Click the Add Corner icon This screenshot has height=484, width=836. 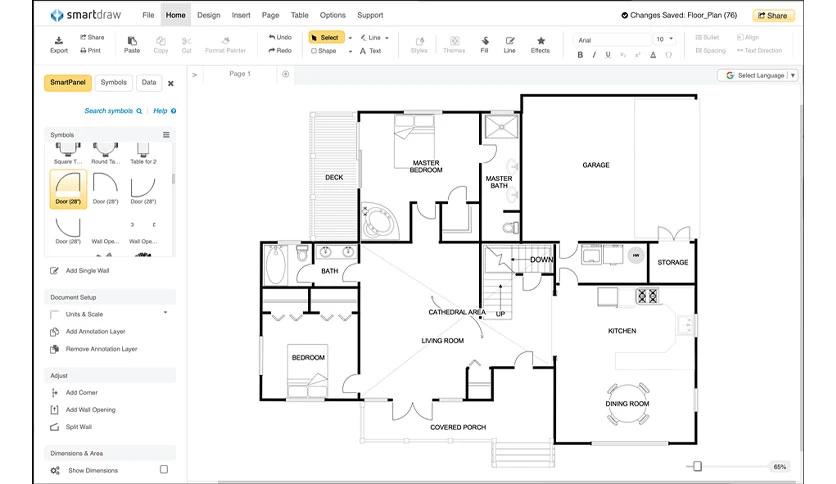(x=54, y=393)
